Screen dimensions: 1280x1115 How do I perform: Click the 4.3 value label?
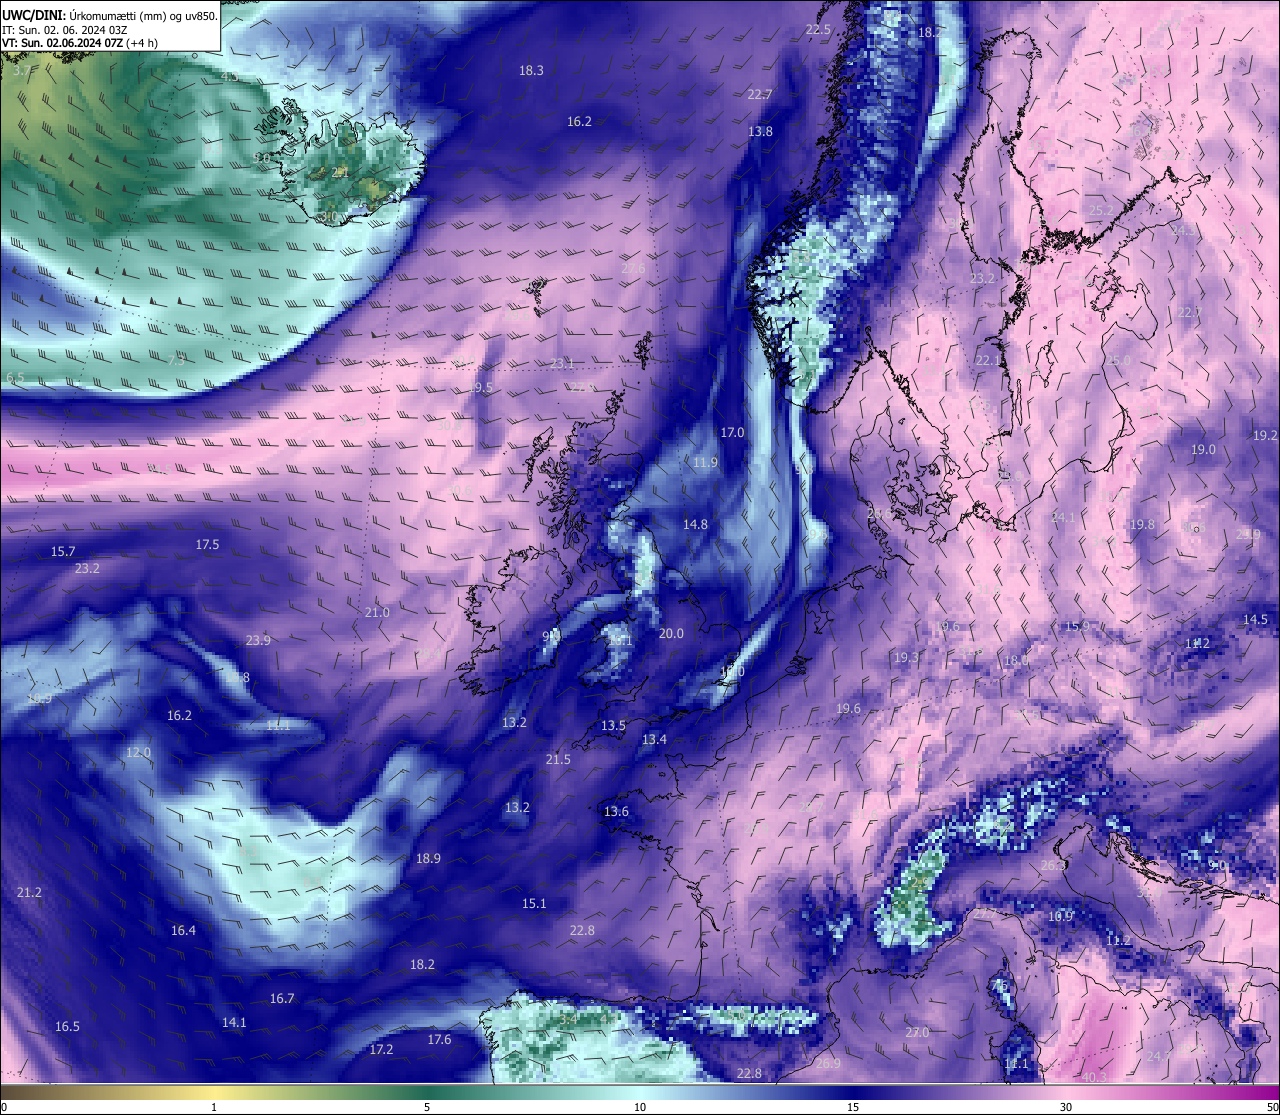pos(229,75)
